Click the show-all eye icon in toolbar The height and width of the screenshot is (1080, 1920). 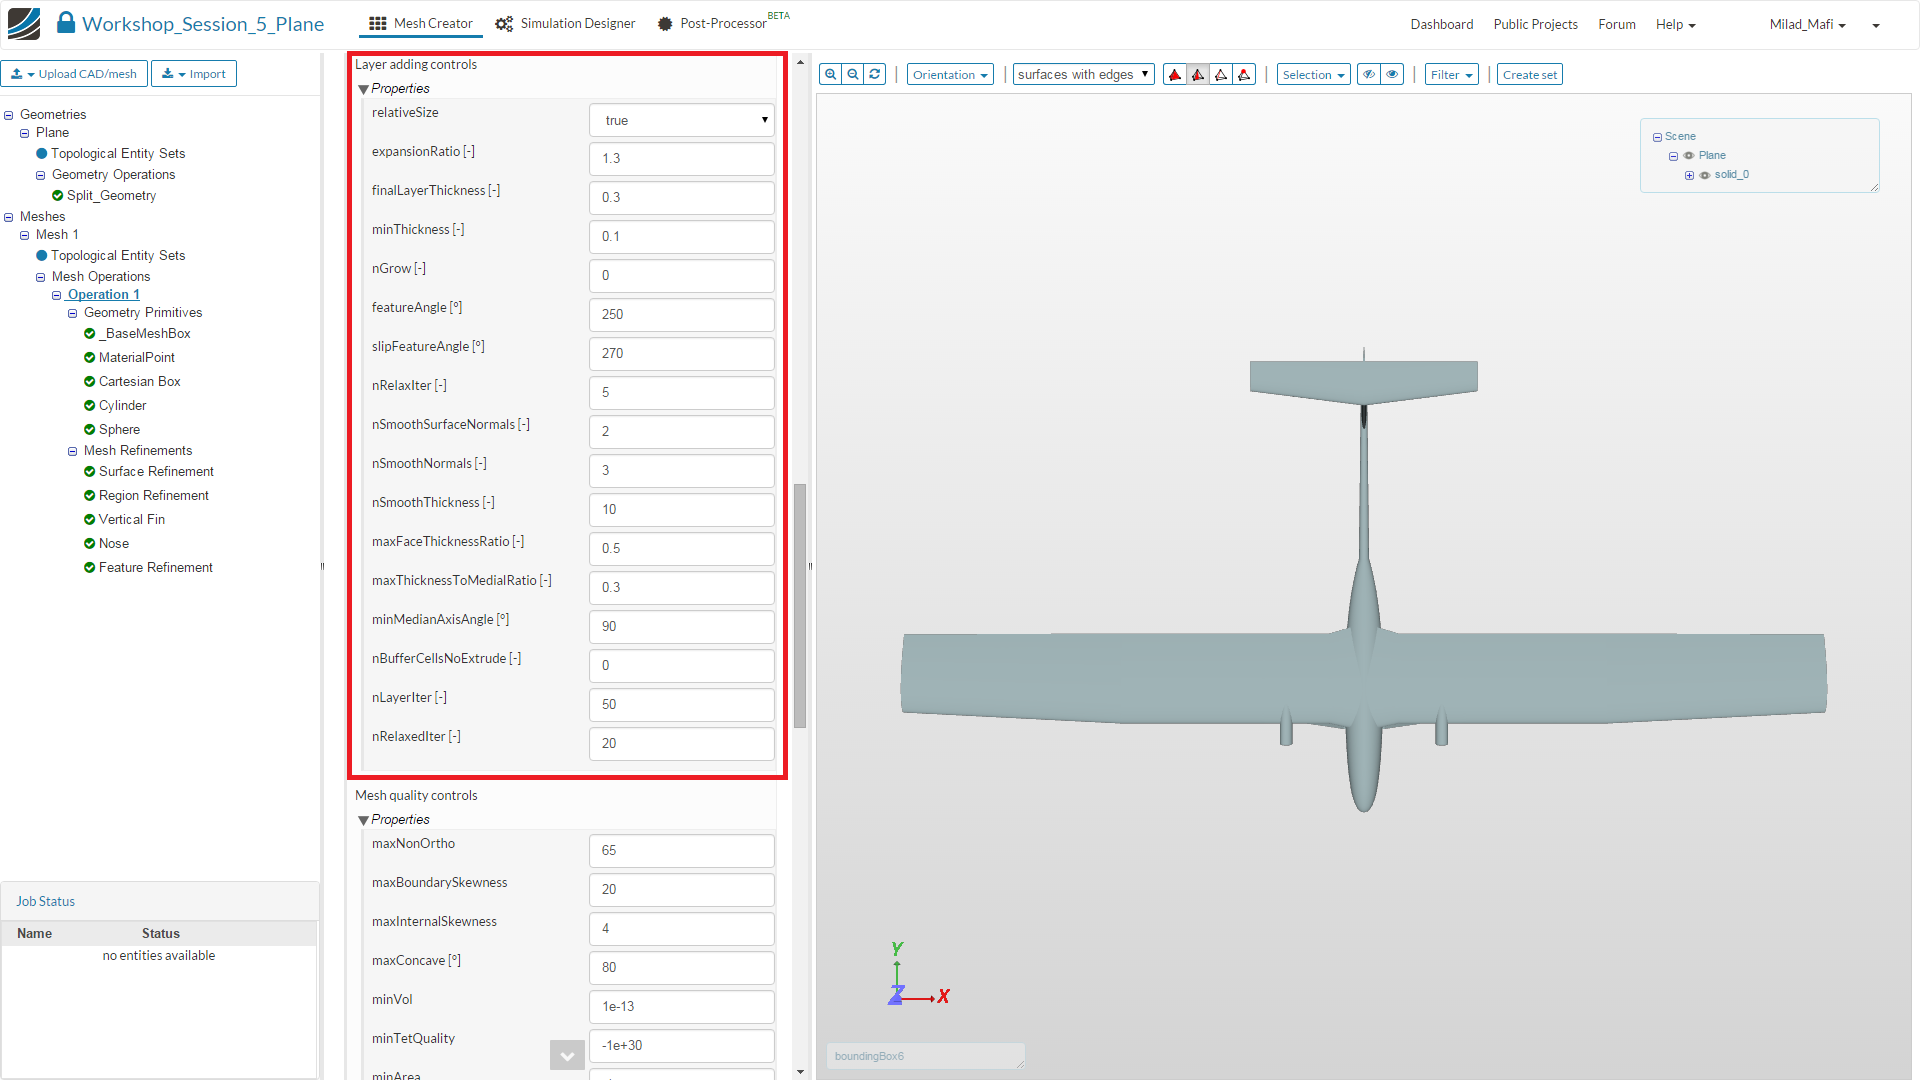1392,74
